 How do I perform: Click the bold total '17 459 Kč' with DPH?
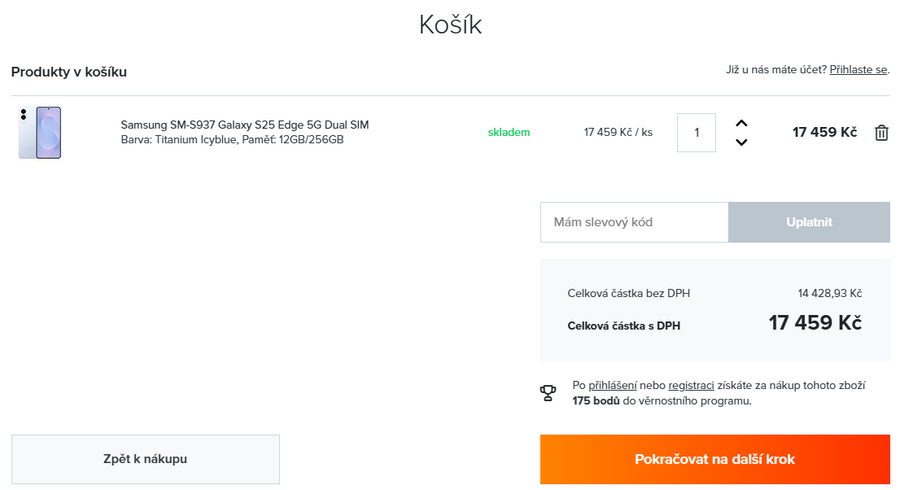click(815, 323)
